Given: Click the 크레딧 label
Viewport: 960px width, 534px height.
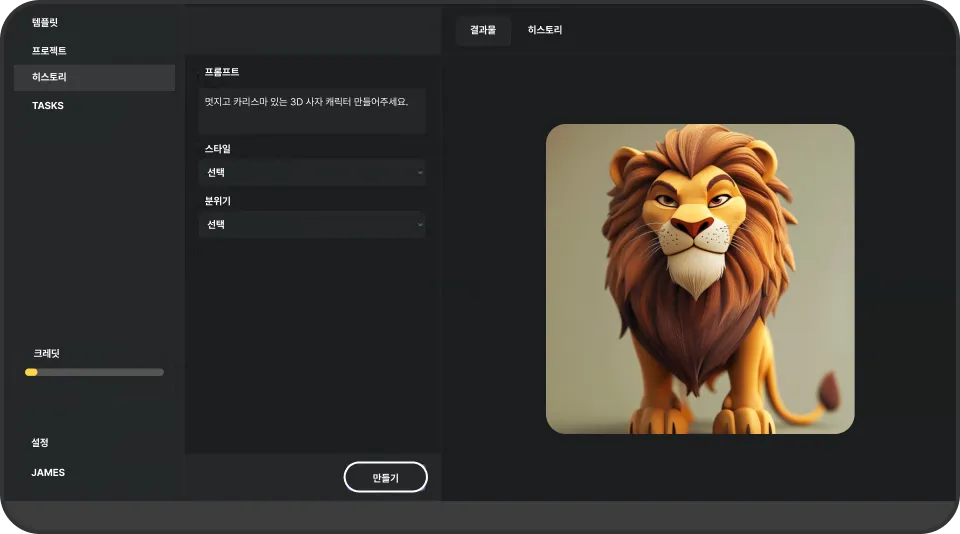Looking at the screenshot, I should tap(47, 353).
